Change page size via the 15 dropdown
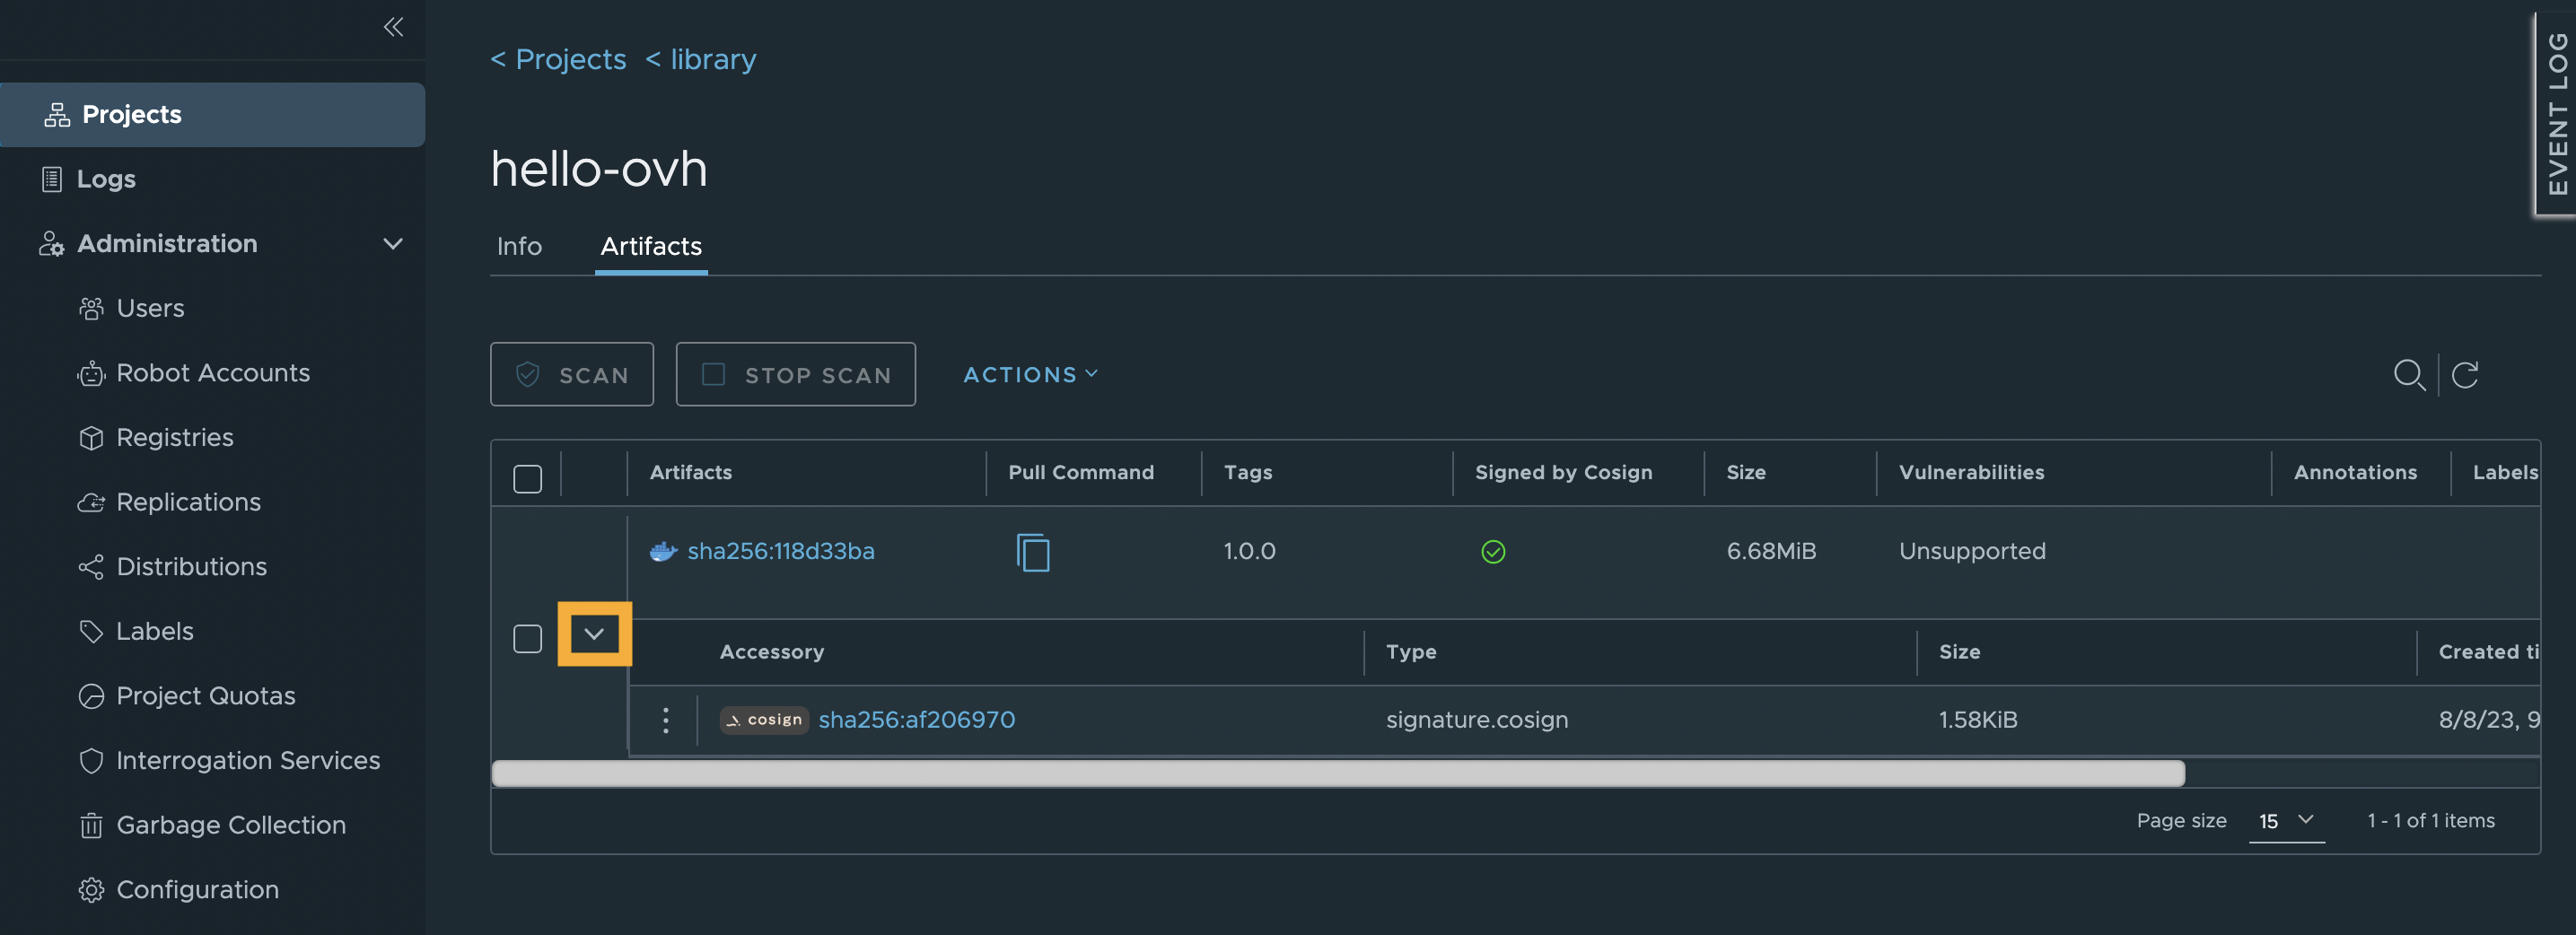This screenshot has width=2576, height=935. pos(2287,821)
